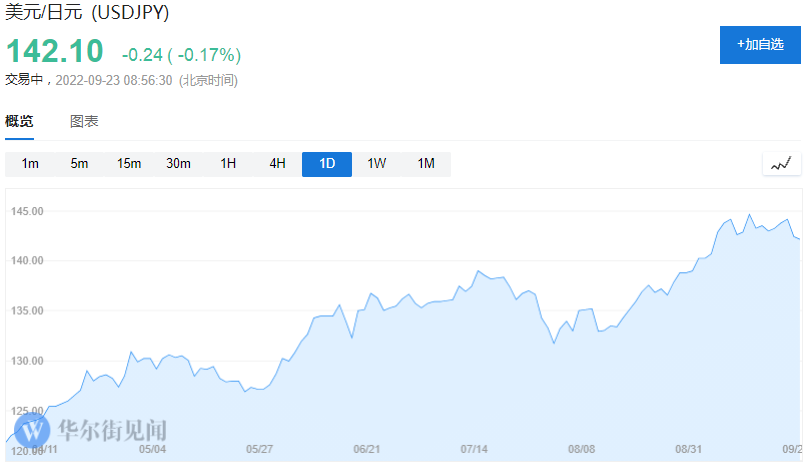Select the 1M monthly timeframe
The image size is (810, 468).
tap(426, 164)
